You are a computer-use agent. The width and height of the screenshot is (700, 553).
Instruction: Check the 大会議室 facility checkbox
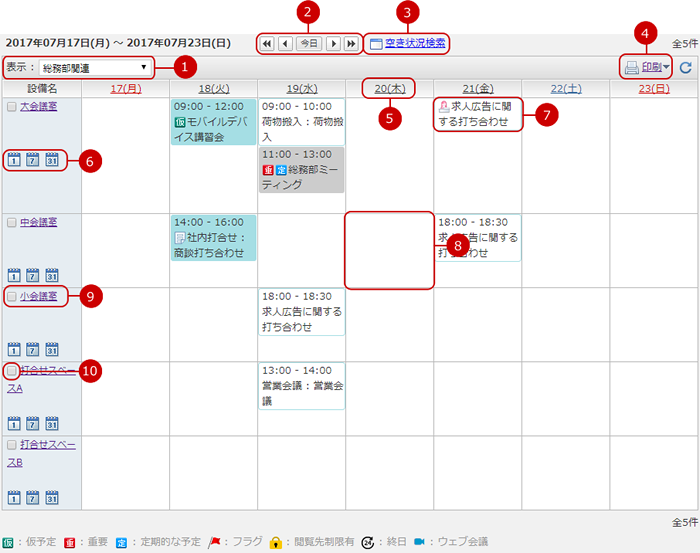coord(11,106)
